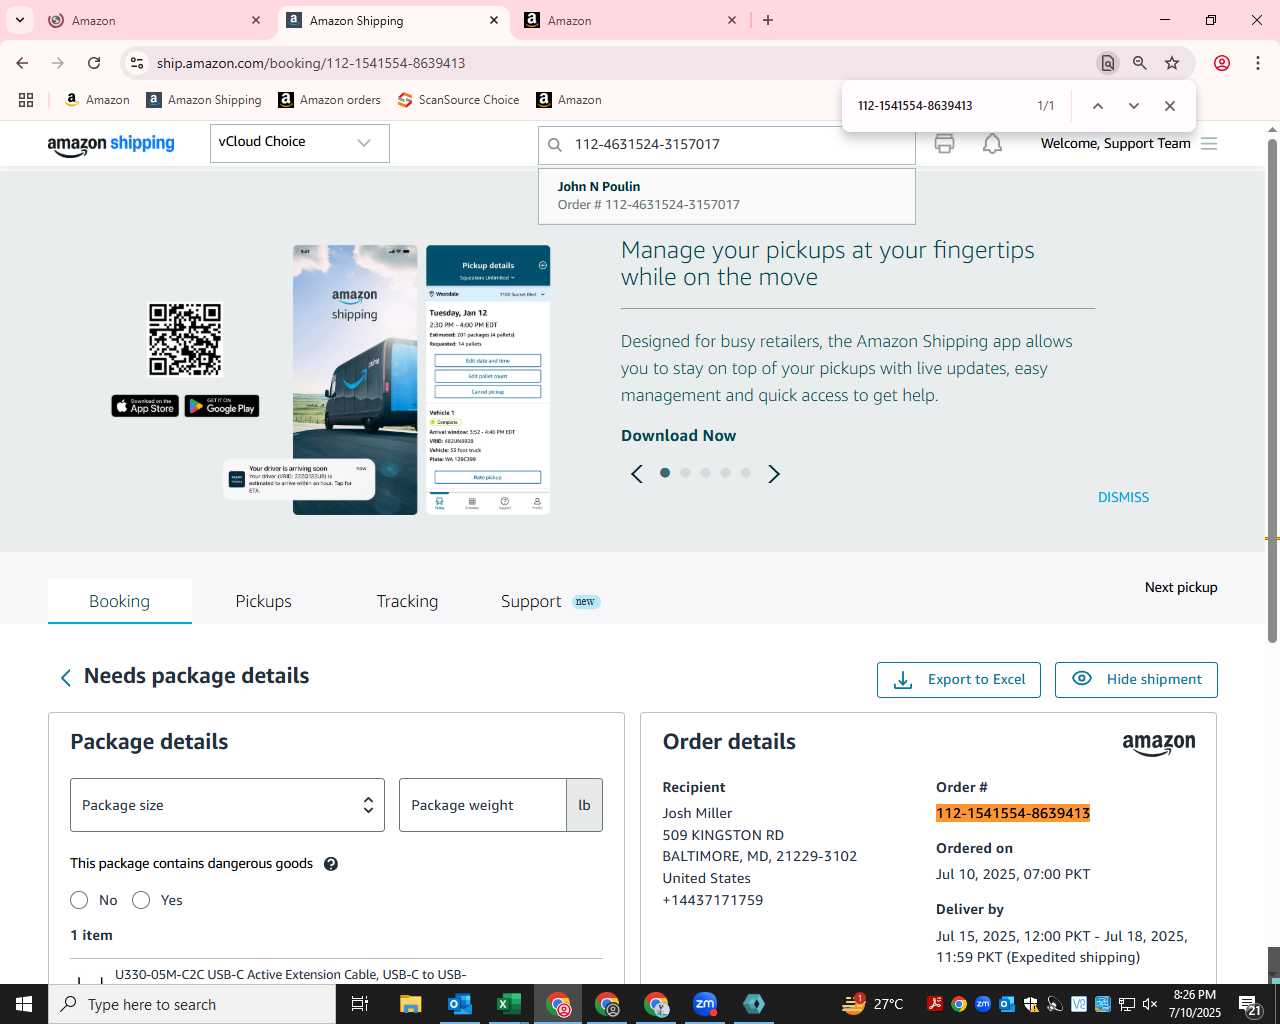
Task: Select the John N Poulin search suggestion
Action: (x=726, y=196)
